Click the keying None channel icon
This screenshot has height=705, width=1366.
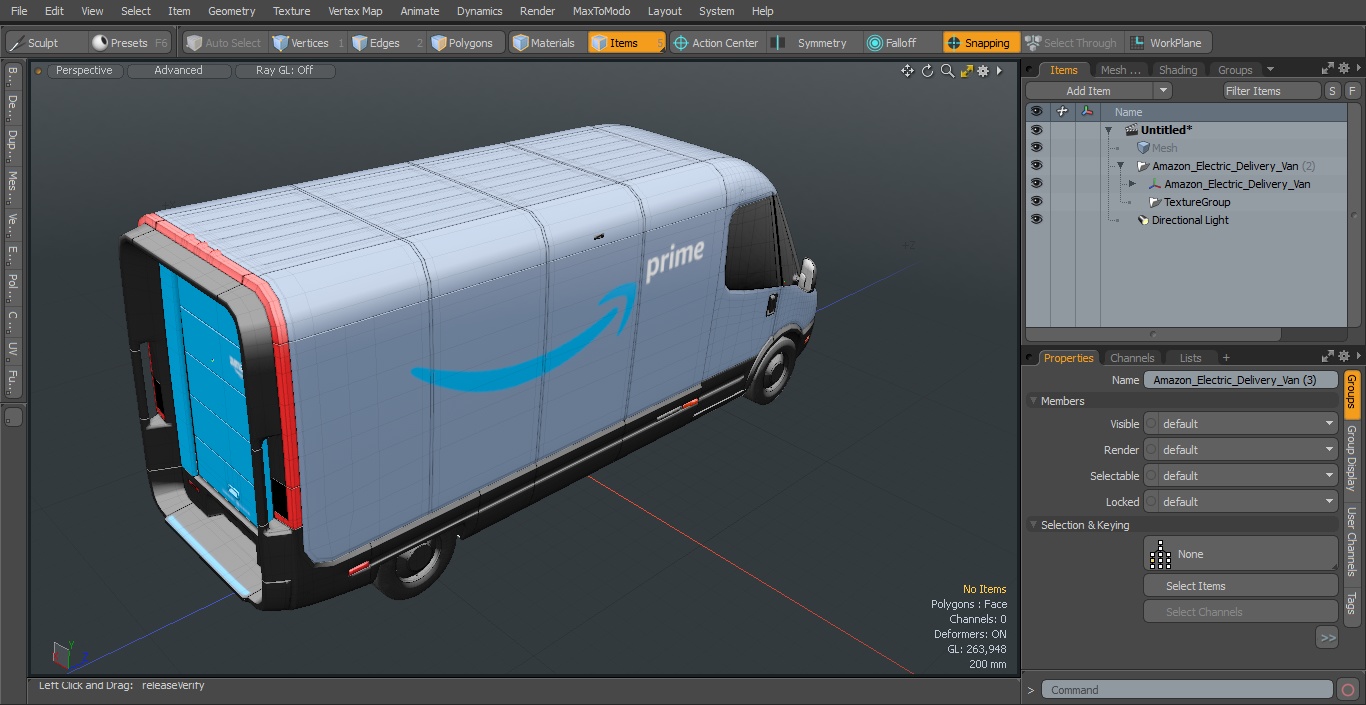click(1160, 554)
